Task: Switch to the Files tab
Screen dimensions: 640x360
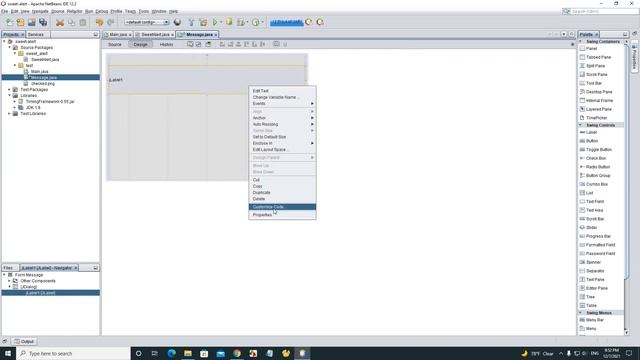Action: 8,268
